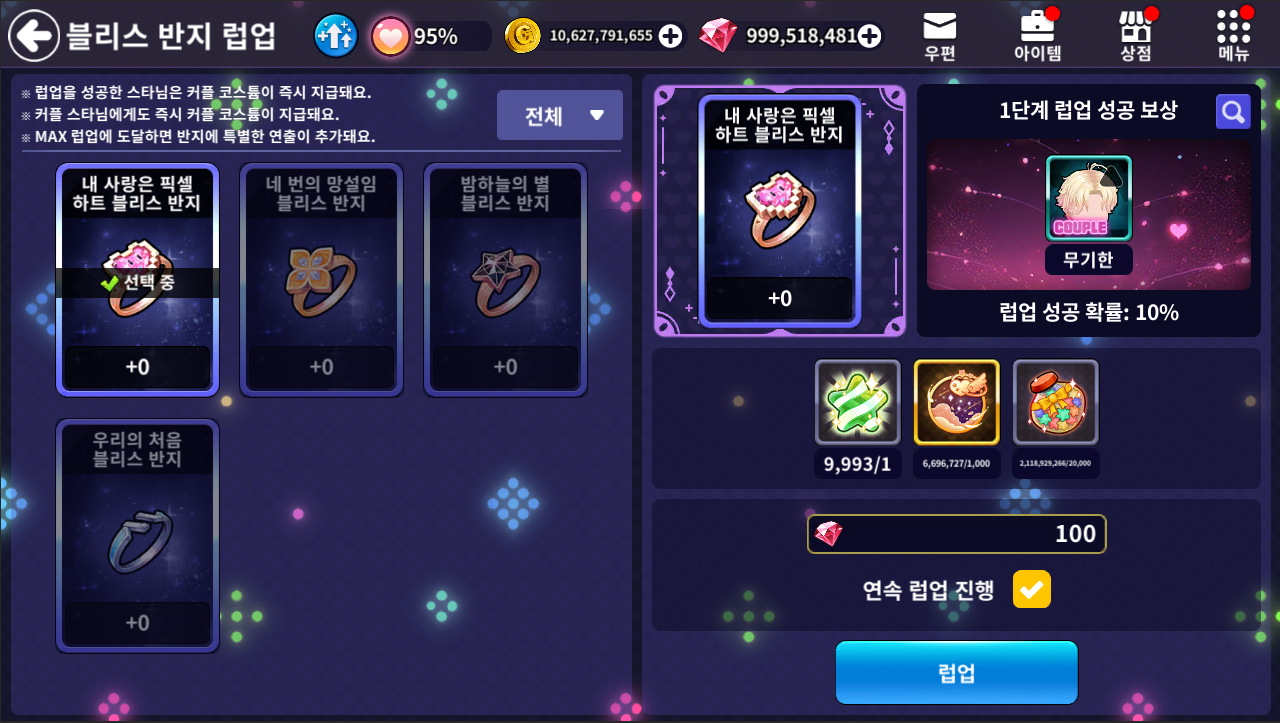
Task: Expand the 전체 filter dropdown
Action: (560, 115)
